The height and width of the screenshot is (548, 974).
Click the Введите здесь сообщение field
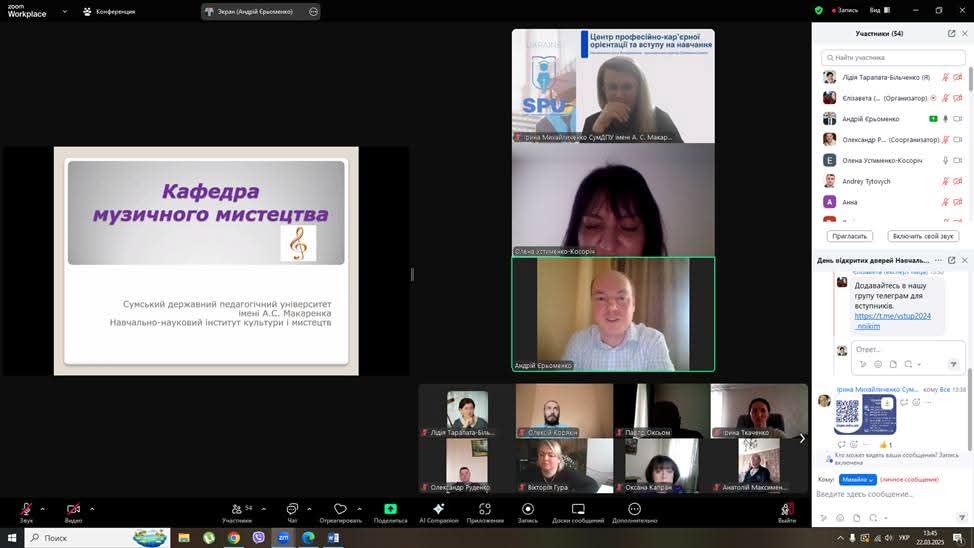click(x=891, y=495)
